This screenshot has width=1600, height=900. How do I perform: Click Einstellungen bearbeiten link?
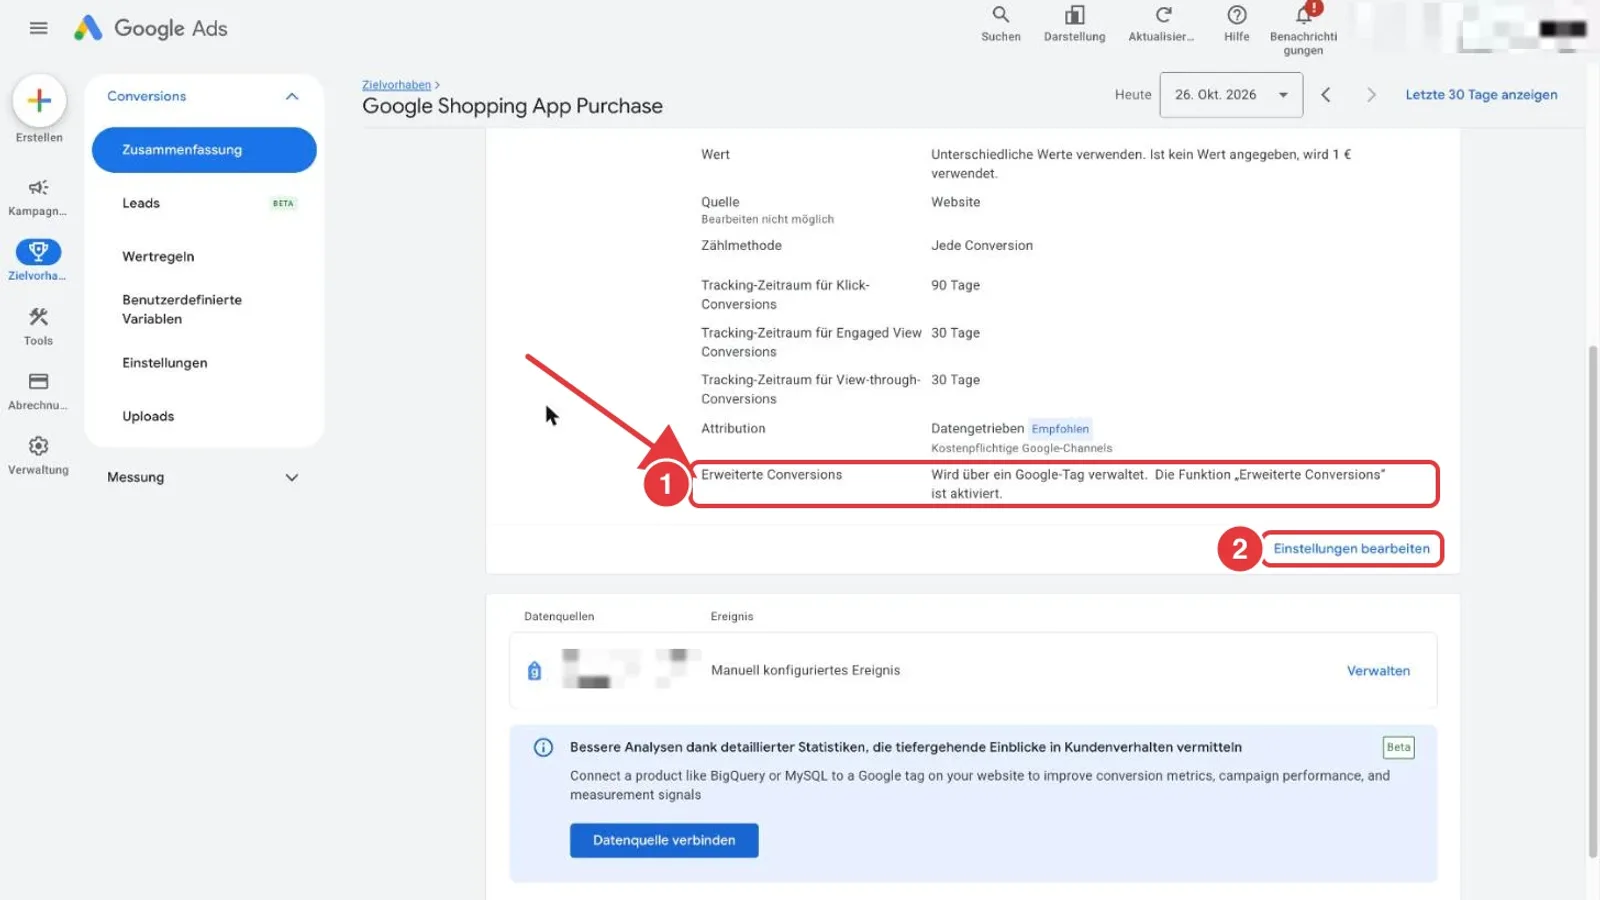[1351, 549]
